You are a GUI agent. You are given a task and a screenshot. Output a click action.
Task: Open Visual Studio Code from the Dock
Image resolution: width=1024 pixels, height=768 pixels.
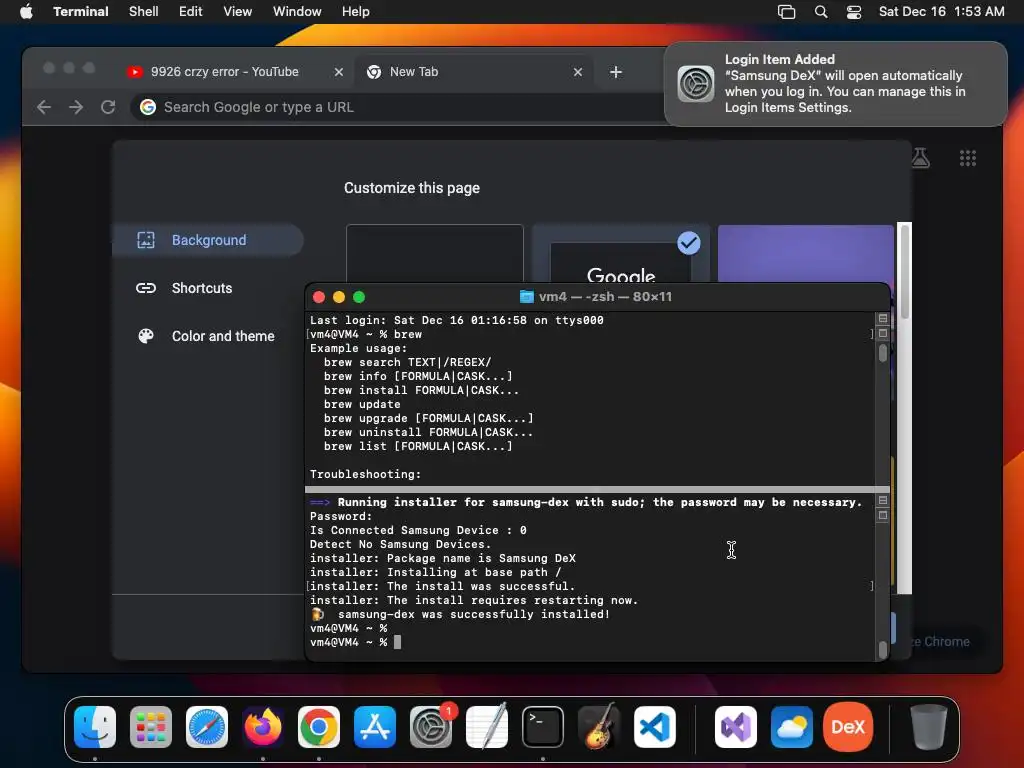(655, 727)
